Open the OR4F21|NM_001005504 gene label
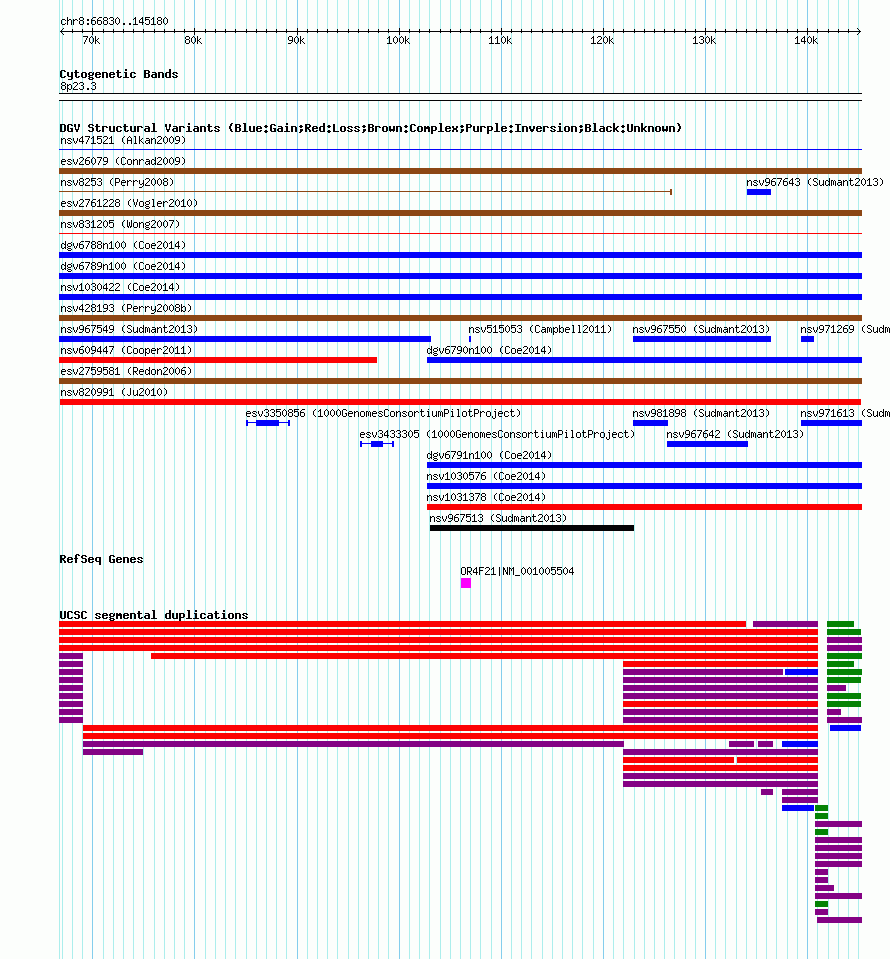Screen dimensions: 890x959 (x=517, y=571)
